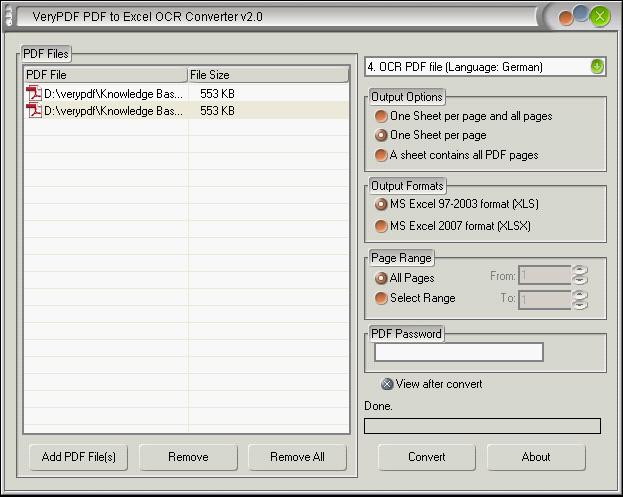Click the blue circle button in title bar

click(x=581, y=13)
